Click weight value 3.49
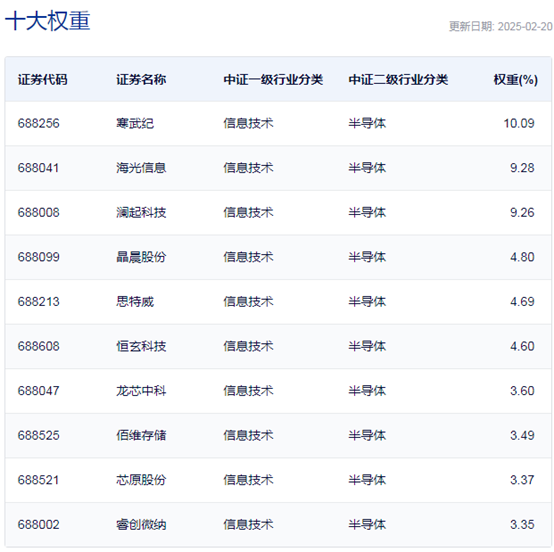The height and width of the screenshot is (552, 554). (x=522, y=435)
